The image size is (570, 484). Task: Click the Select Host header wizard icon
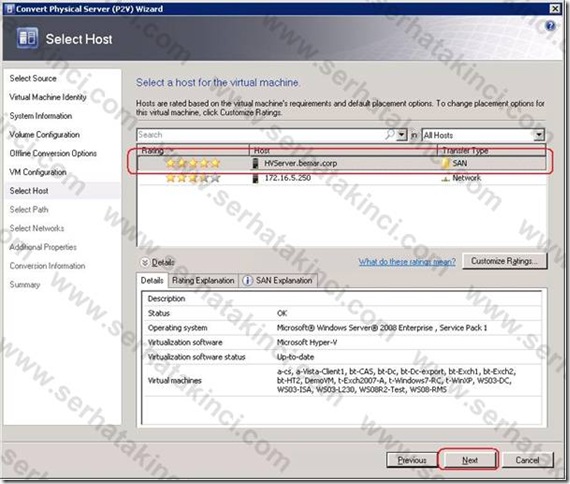pyautogui.click(x=27, y=38)
